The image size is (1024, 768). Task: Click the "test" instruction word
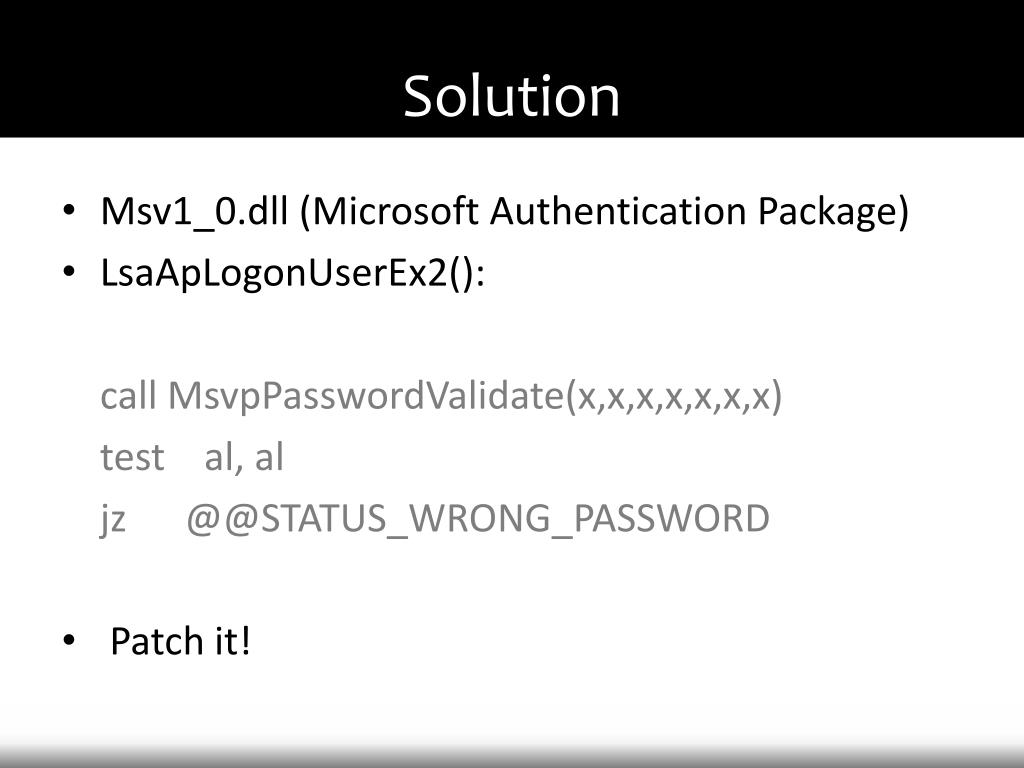pyautogui.click(x=132, y=457)
